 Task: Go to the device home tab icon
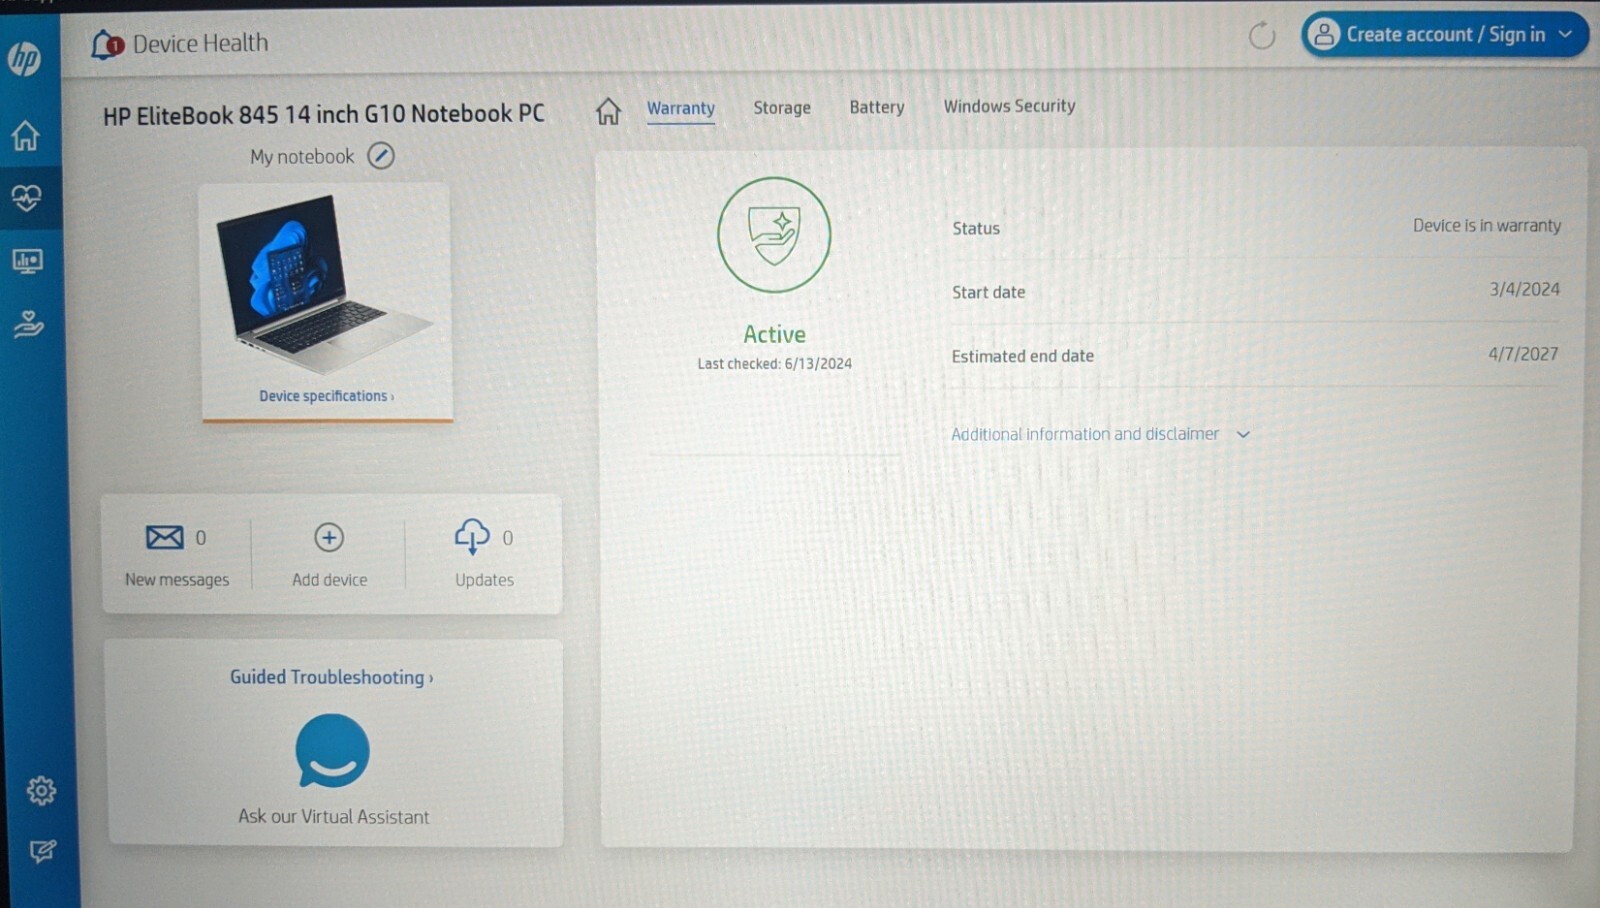608,110
